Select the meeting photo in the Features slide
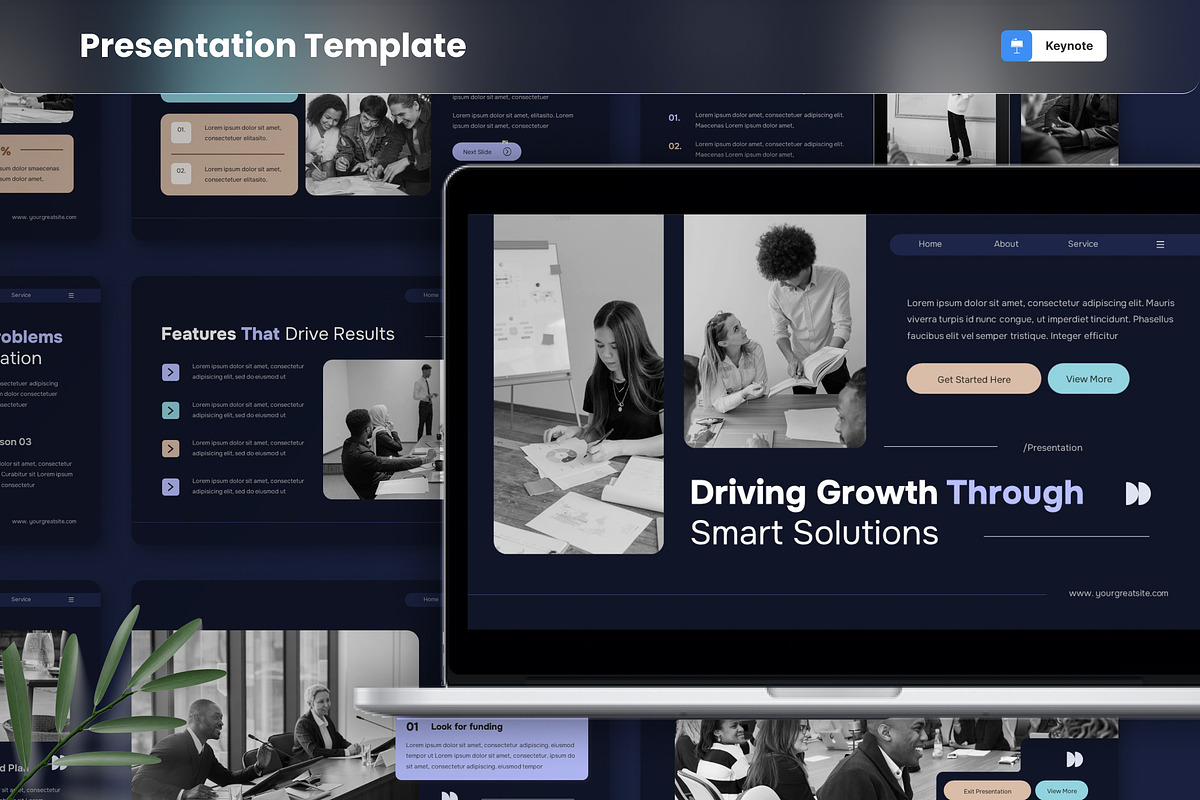1200x800 pixels. (383, 430)
